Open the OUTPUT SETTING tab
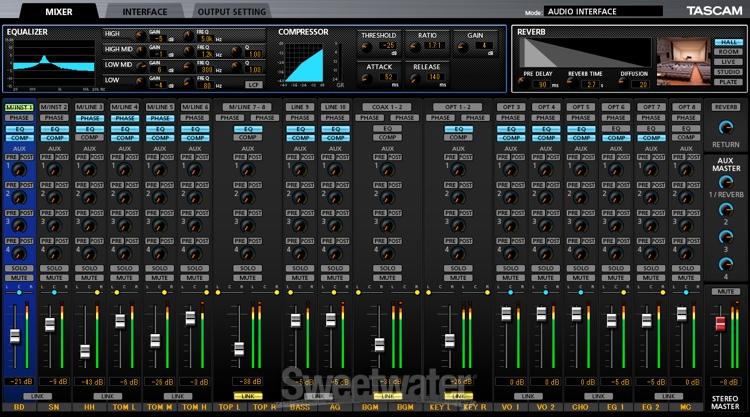 coord(232,11)
